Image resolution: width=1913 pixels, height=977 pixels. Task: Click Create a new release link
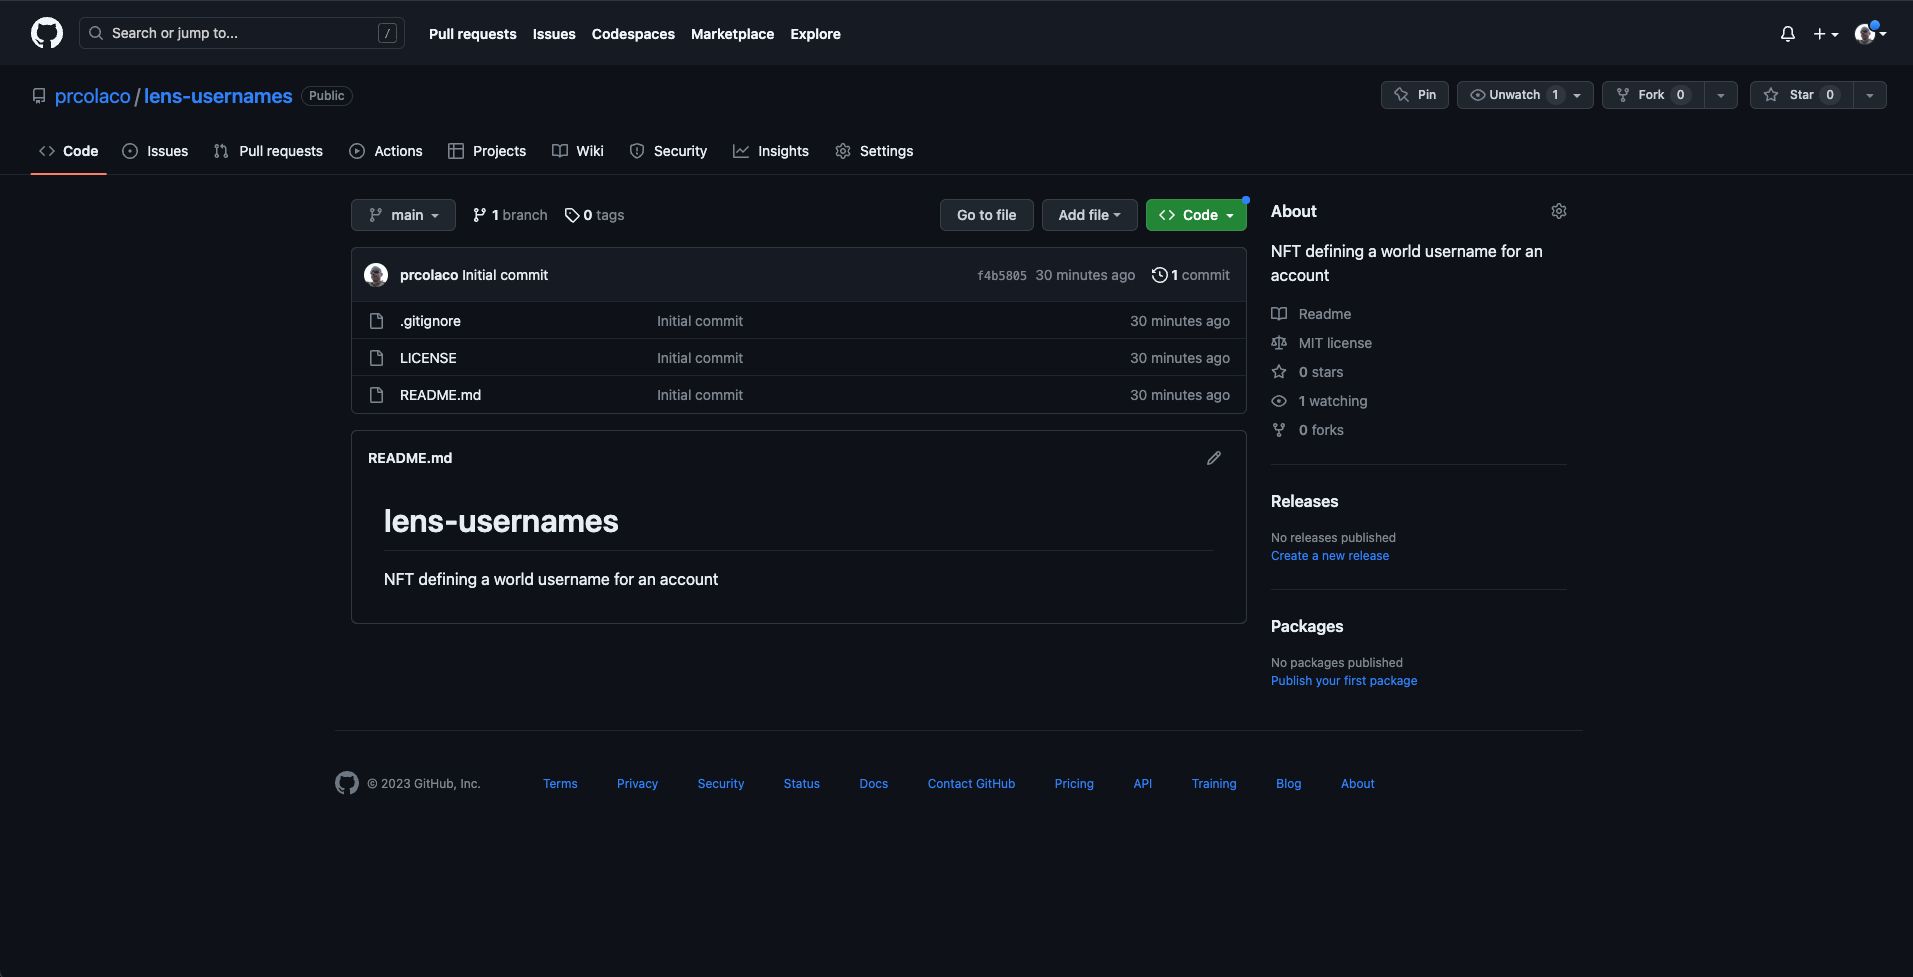click(x=1330, y=556)
